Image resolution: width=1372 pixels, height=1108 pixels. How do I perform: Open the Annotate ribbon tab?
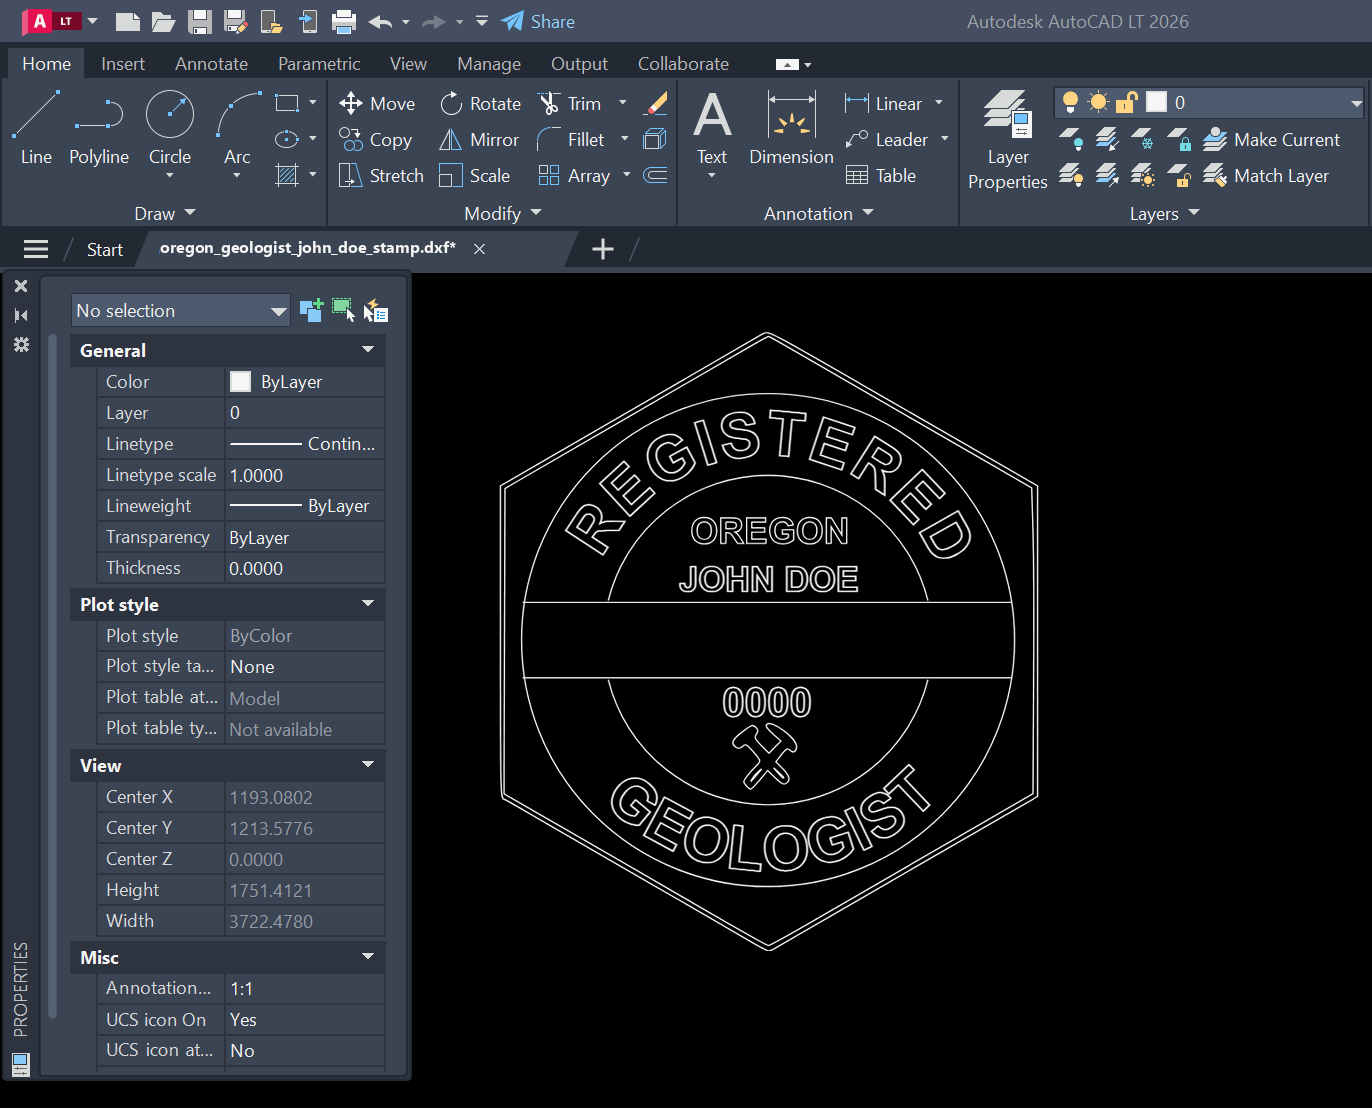(211, 64)
